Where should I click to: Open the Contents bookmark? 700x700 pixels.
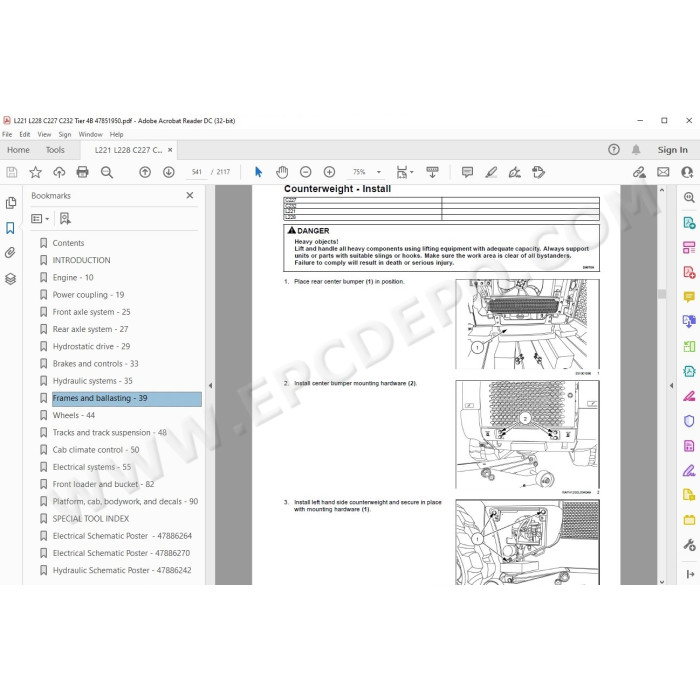click(x=68, y=243)
